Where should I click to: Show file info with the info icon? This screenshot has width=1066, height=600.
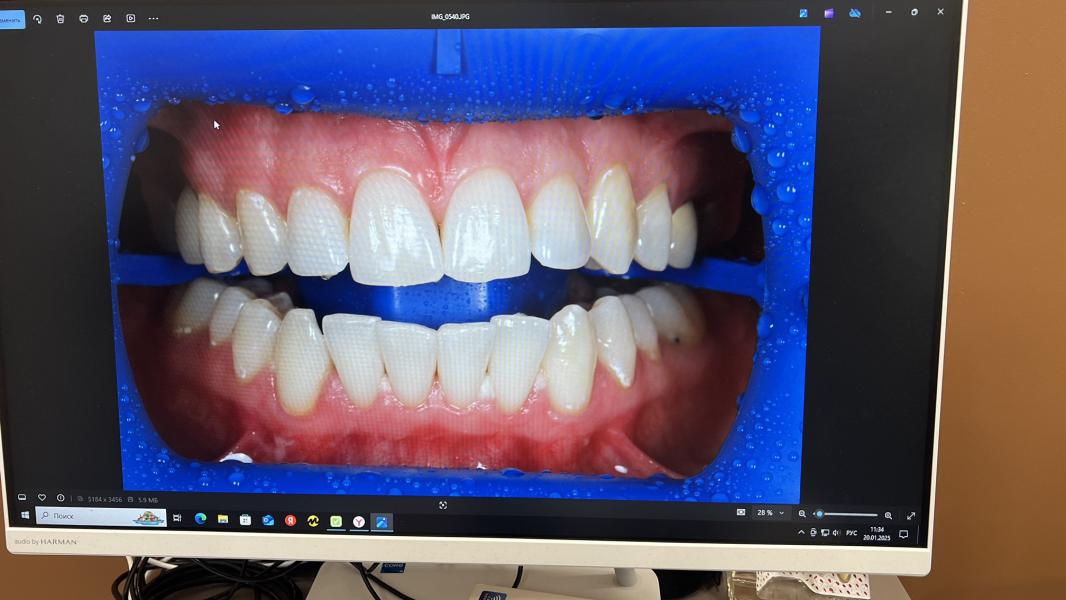(61, 497)
